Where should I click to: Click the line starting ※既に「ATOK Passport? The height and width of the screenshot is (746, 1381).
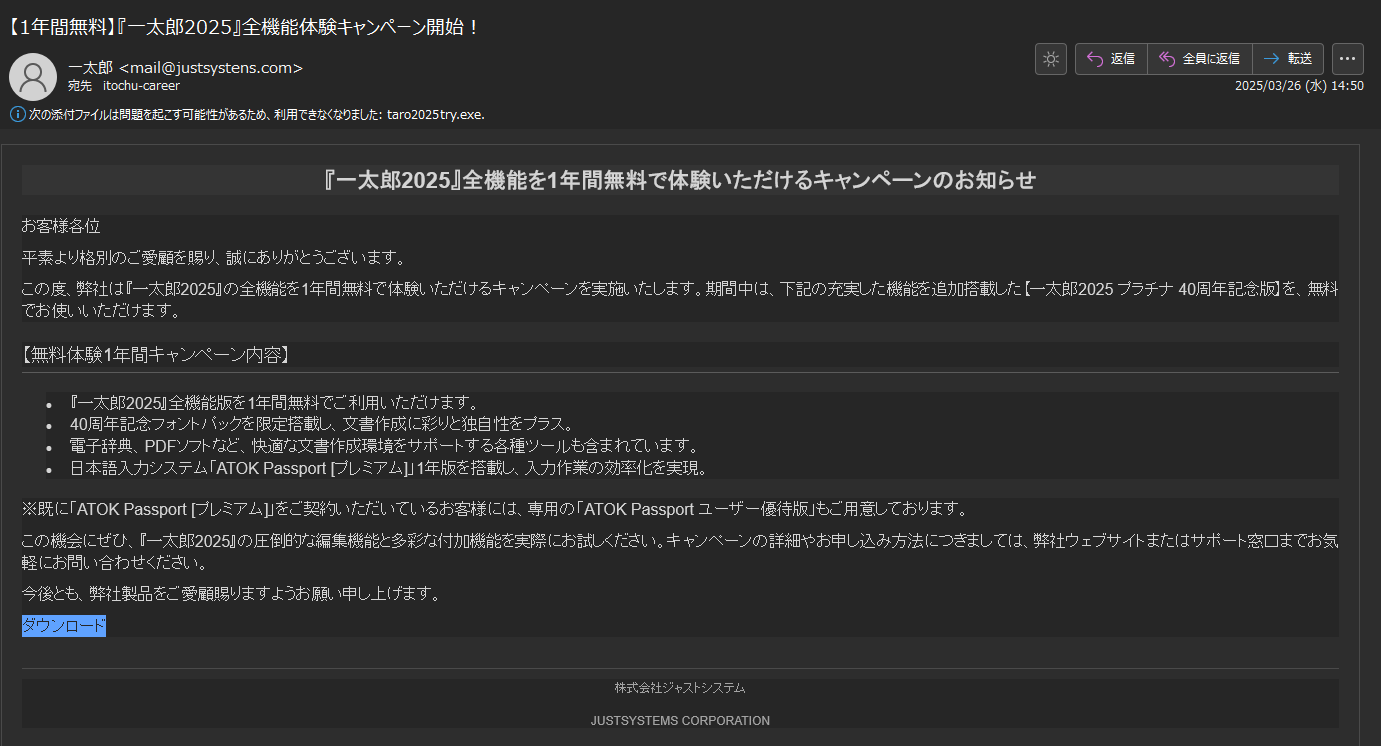(x=494, y=509)
